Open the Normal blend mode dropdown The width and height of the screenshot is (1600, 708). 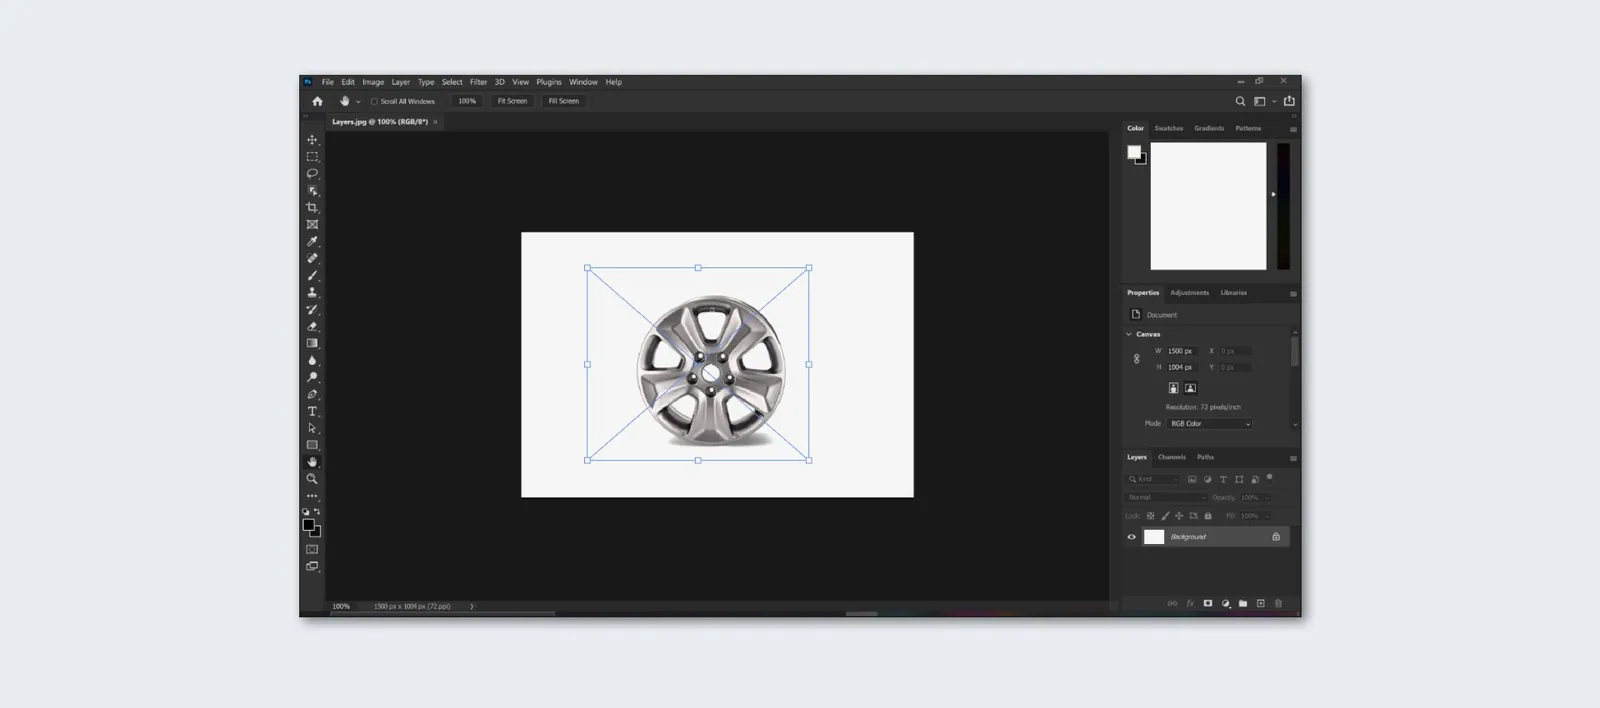tap(1166, 497)
